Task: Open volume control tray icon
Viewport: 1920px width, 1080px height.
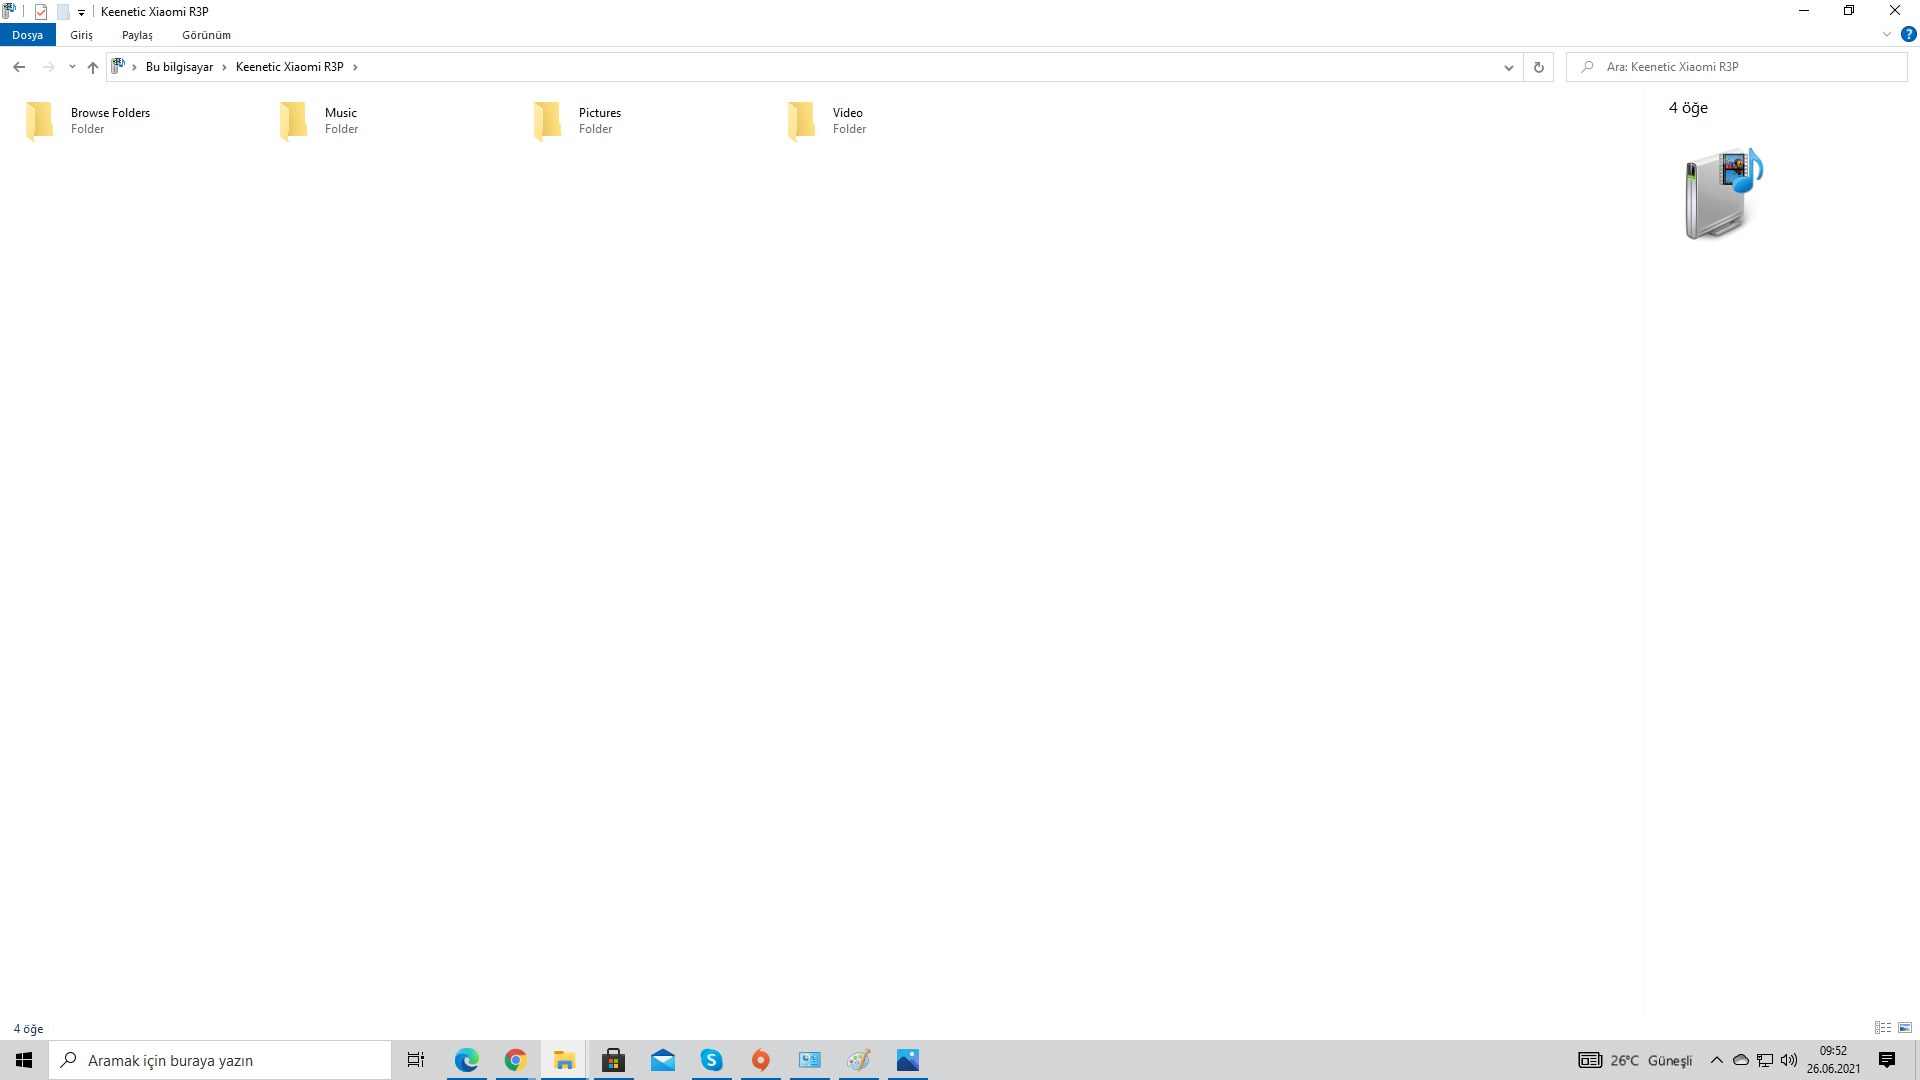Action: (1789, 1060)
